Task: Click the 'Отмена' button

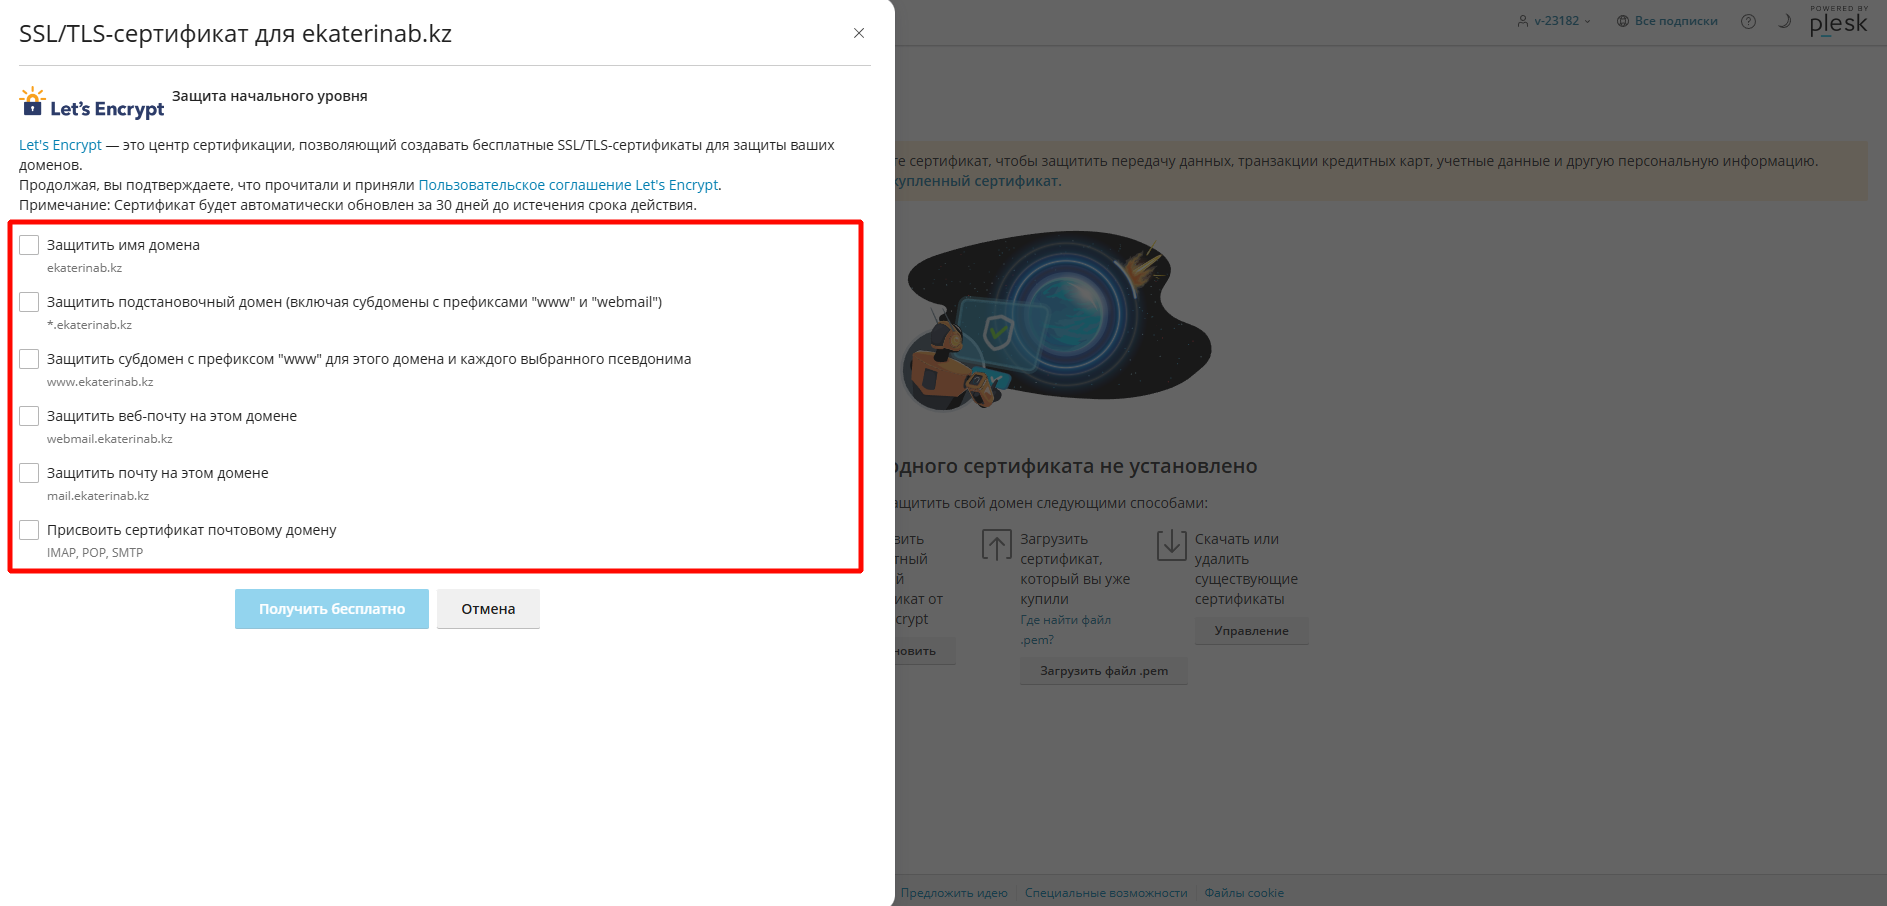Action: point(488,609)
